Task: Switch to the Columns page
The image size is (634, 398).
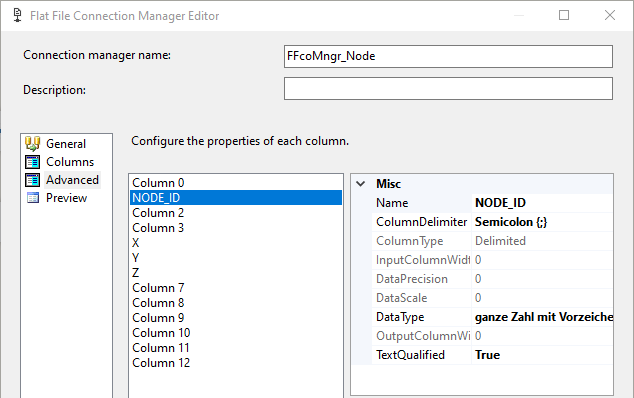Action: point(70,162)
